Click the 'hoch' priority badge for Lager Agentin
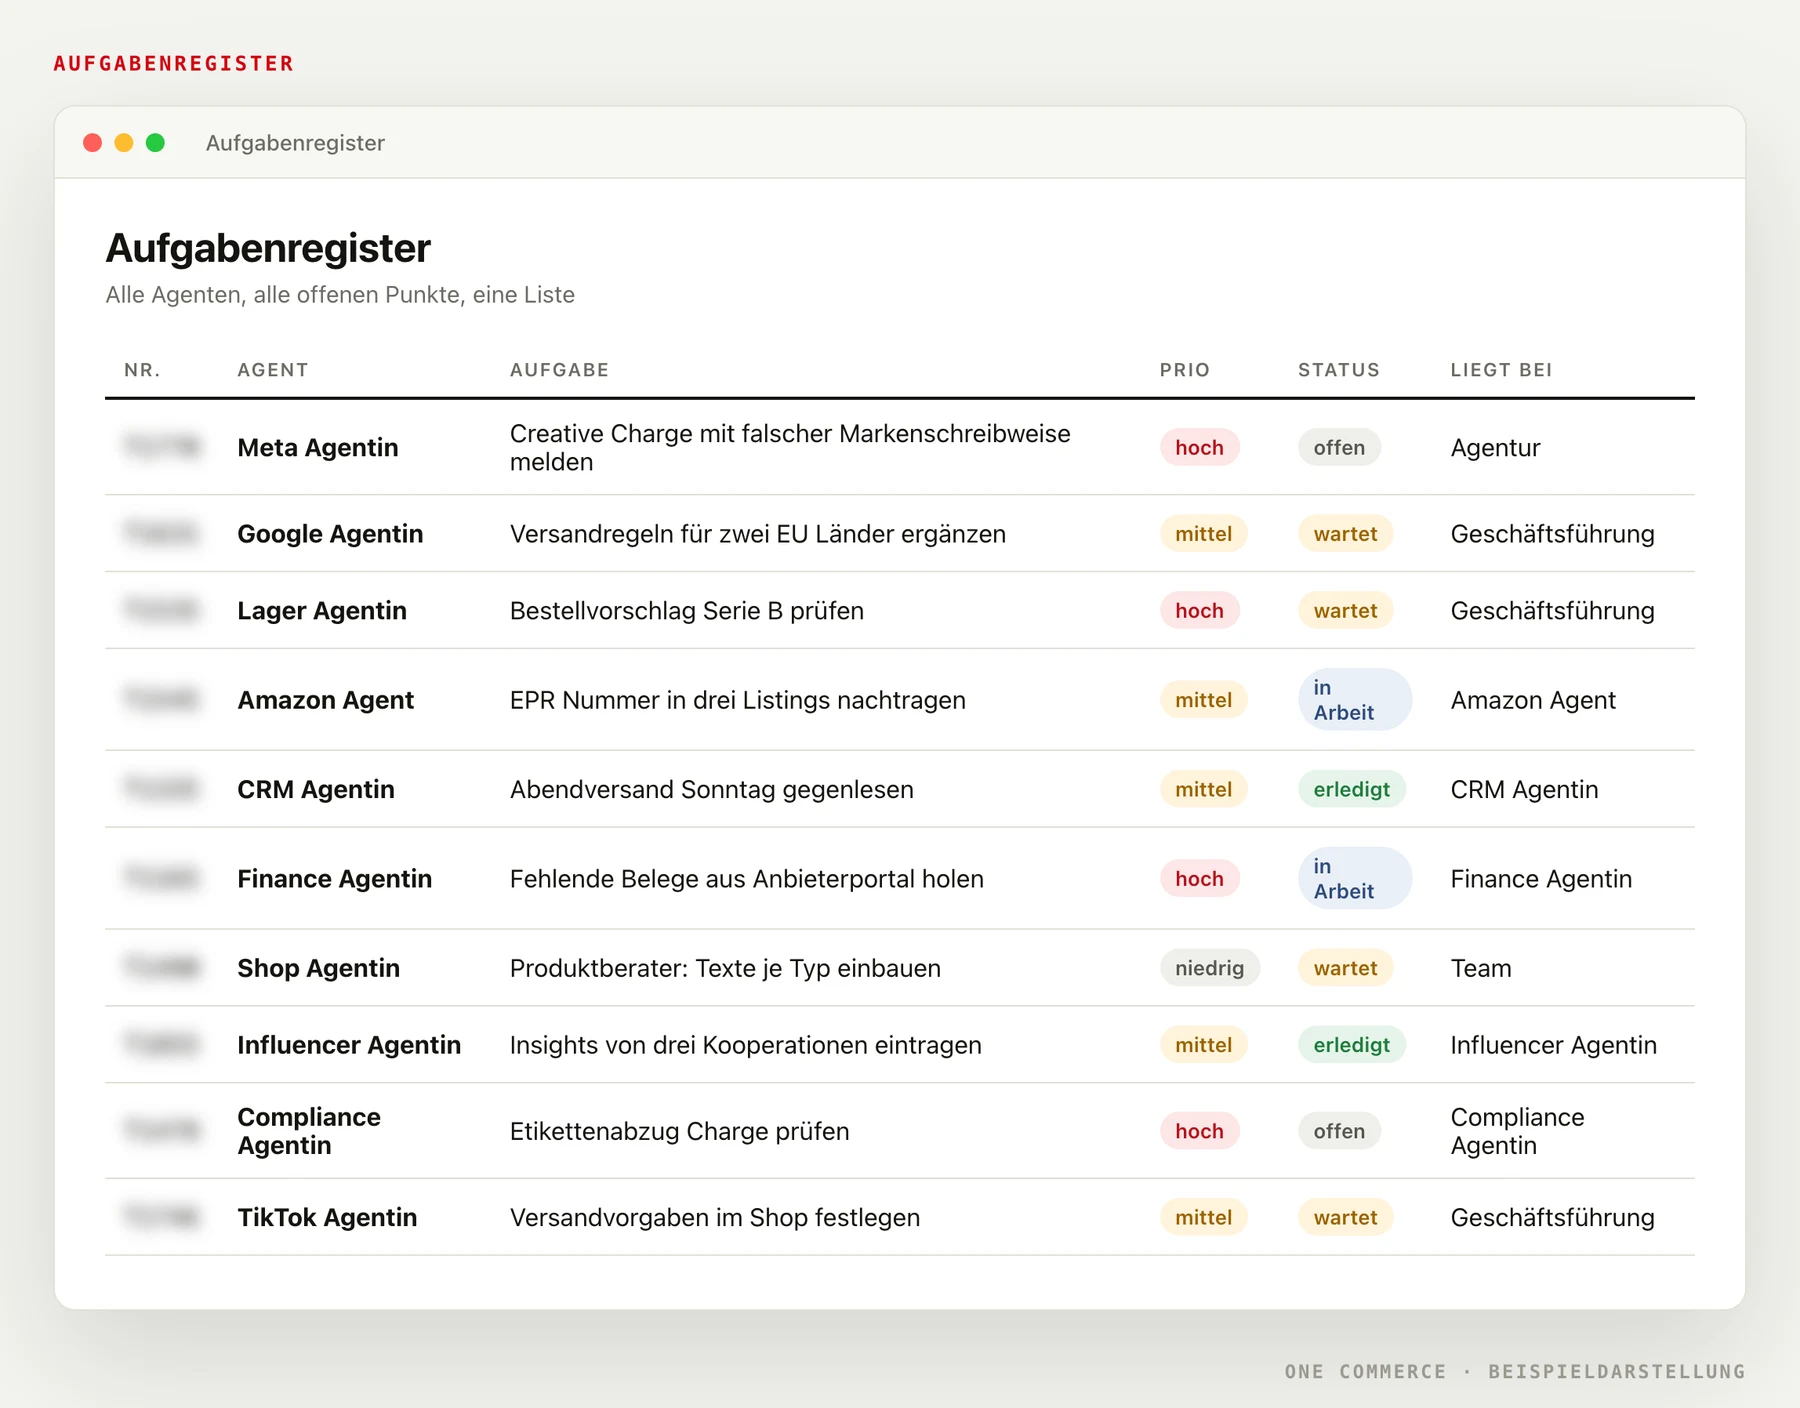The width and height of the screenshot is (1800, 1408). pos(1200,611)
